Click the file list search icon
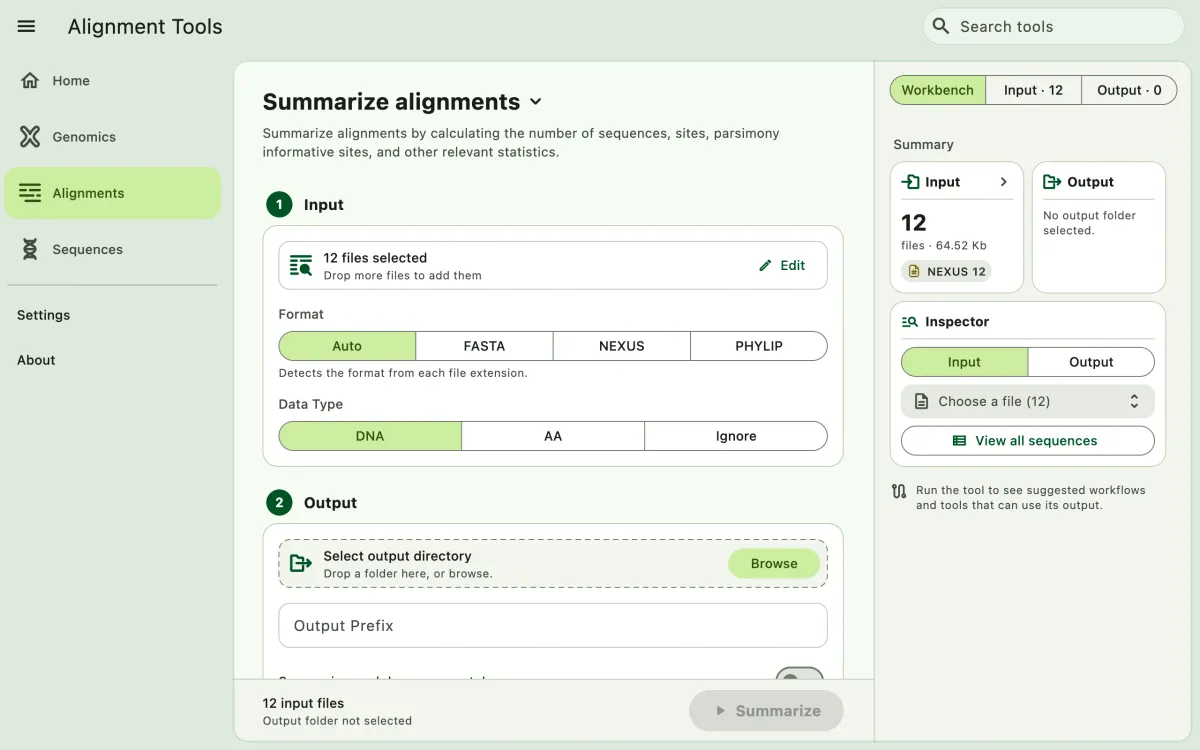 click(x=301, y=266)
